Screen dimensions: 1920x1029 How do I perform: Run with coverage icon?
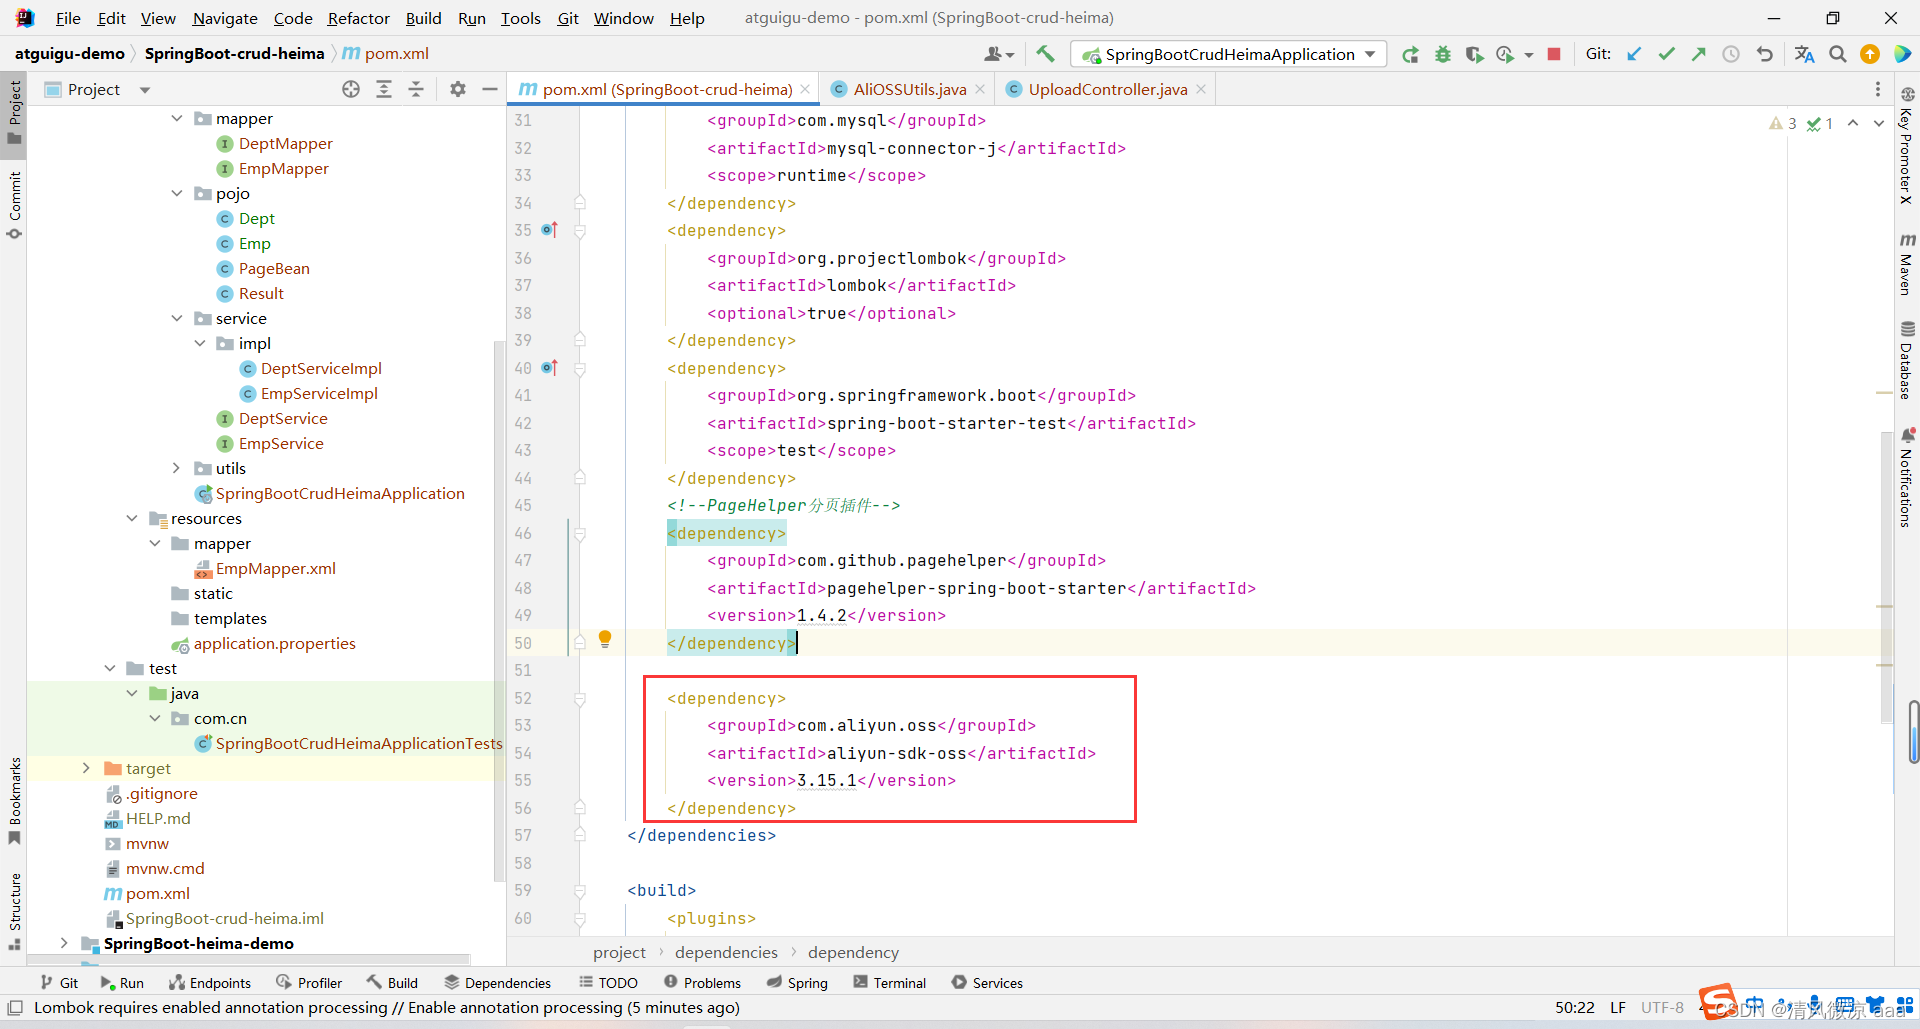click(1474, 54)
